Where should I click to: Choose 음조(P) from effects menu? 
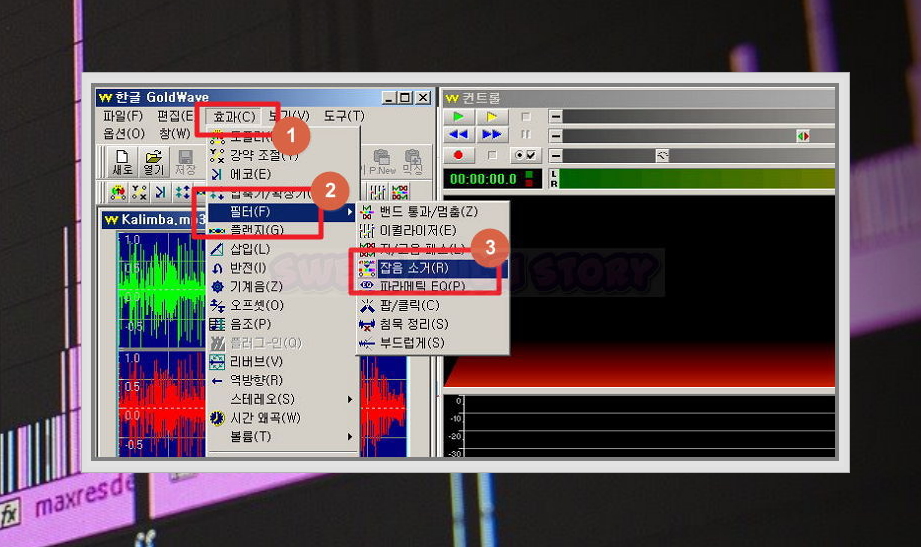283,324
